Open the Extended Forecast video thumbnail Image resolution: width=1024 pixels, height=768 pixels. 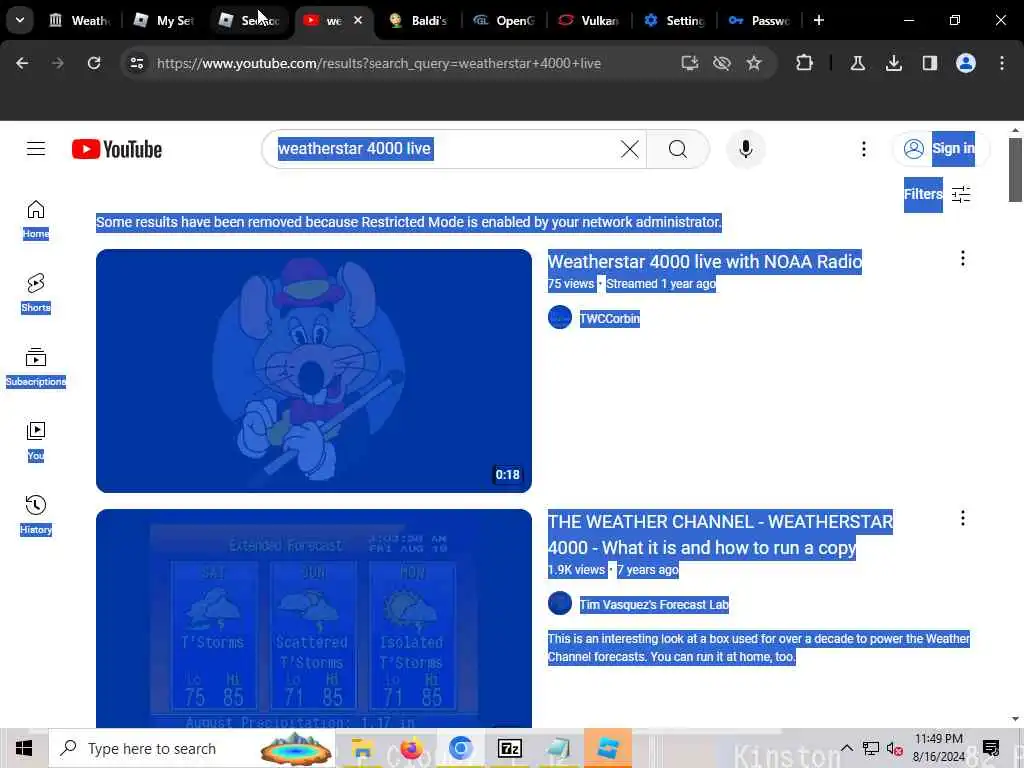click(313, 618)
